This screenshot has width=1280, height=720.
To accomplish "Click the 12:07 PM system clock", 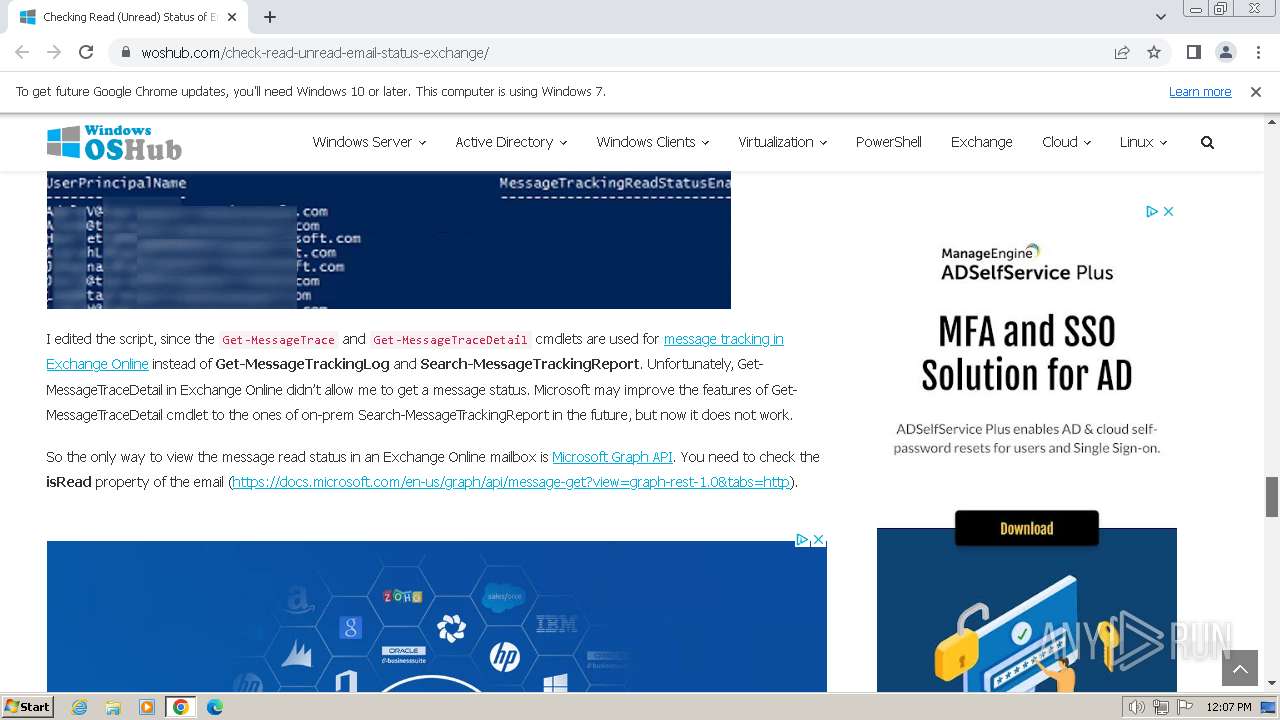I will (1229, 707).
